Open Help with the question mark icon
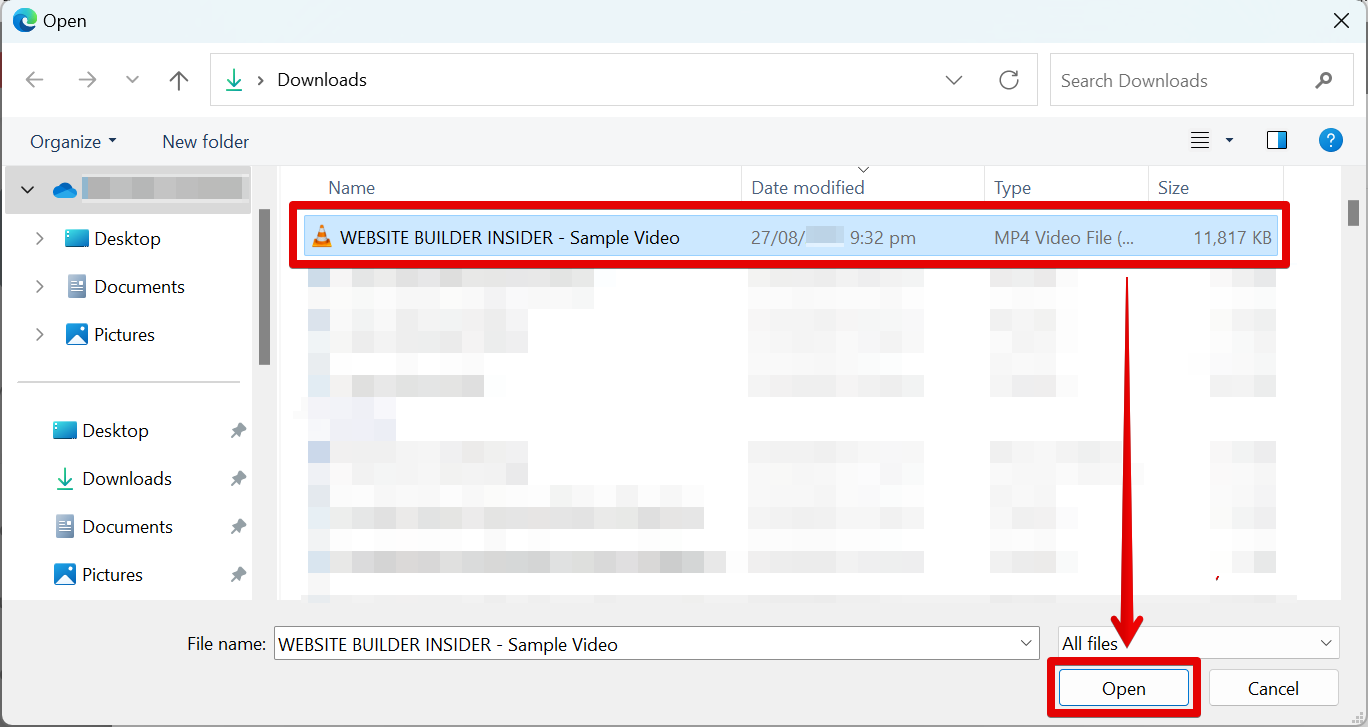1368x727 pixels. tap(1330, 140)
